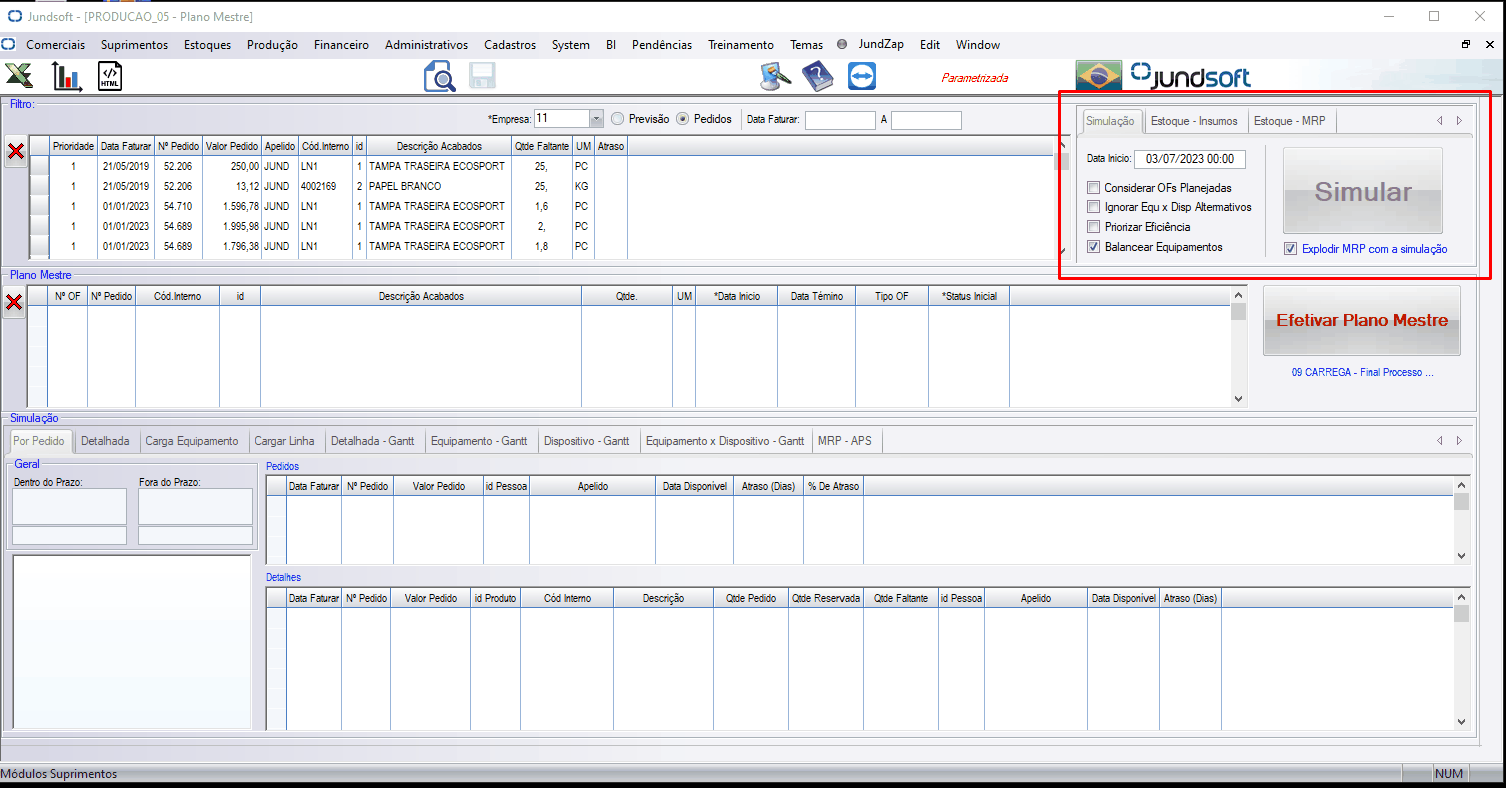Click 09 CARREGA - Final Processo link

(x=1362, y=372)
